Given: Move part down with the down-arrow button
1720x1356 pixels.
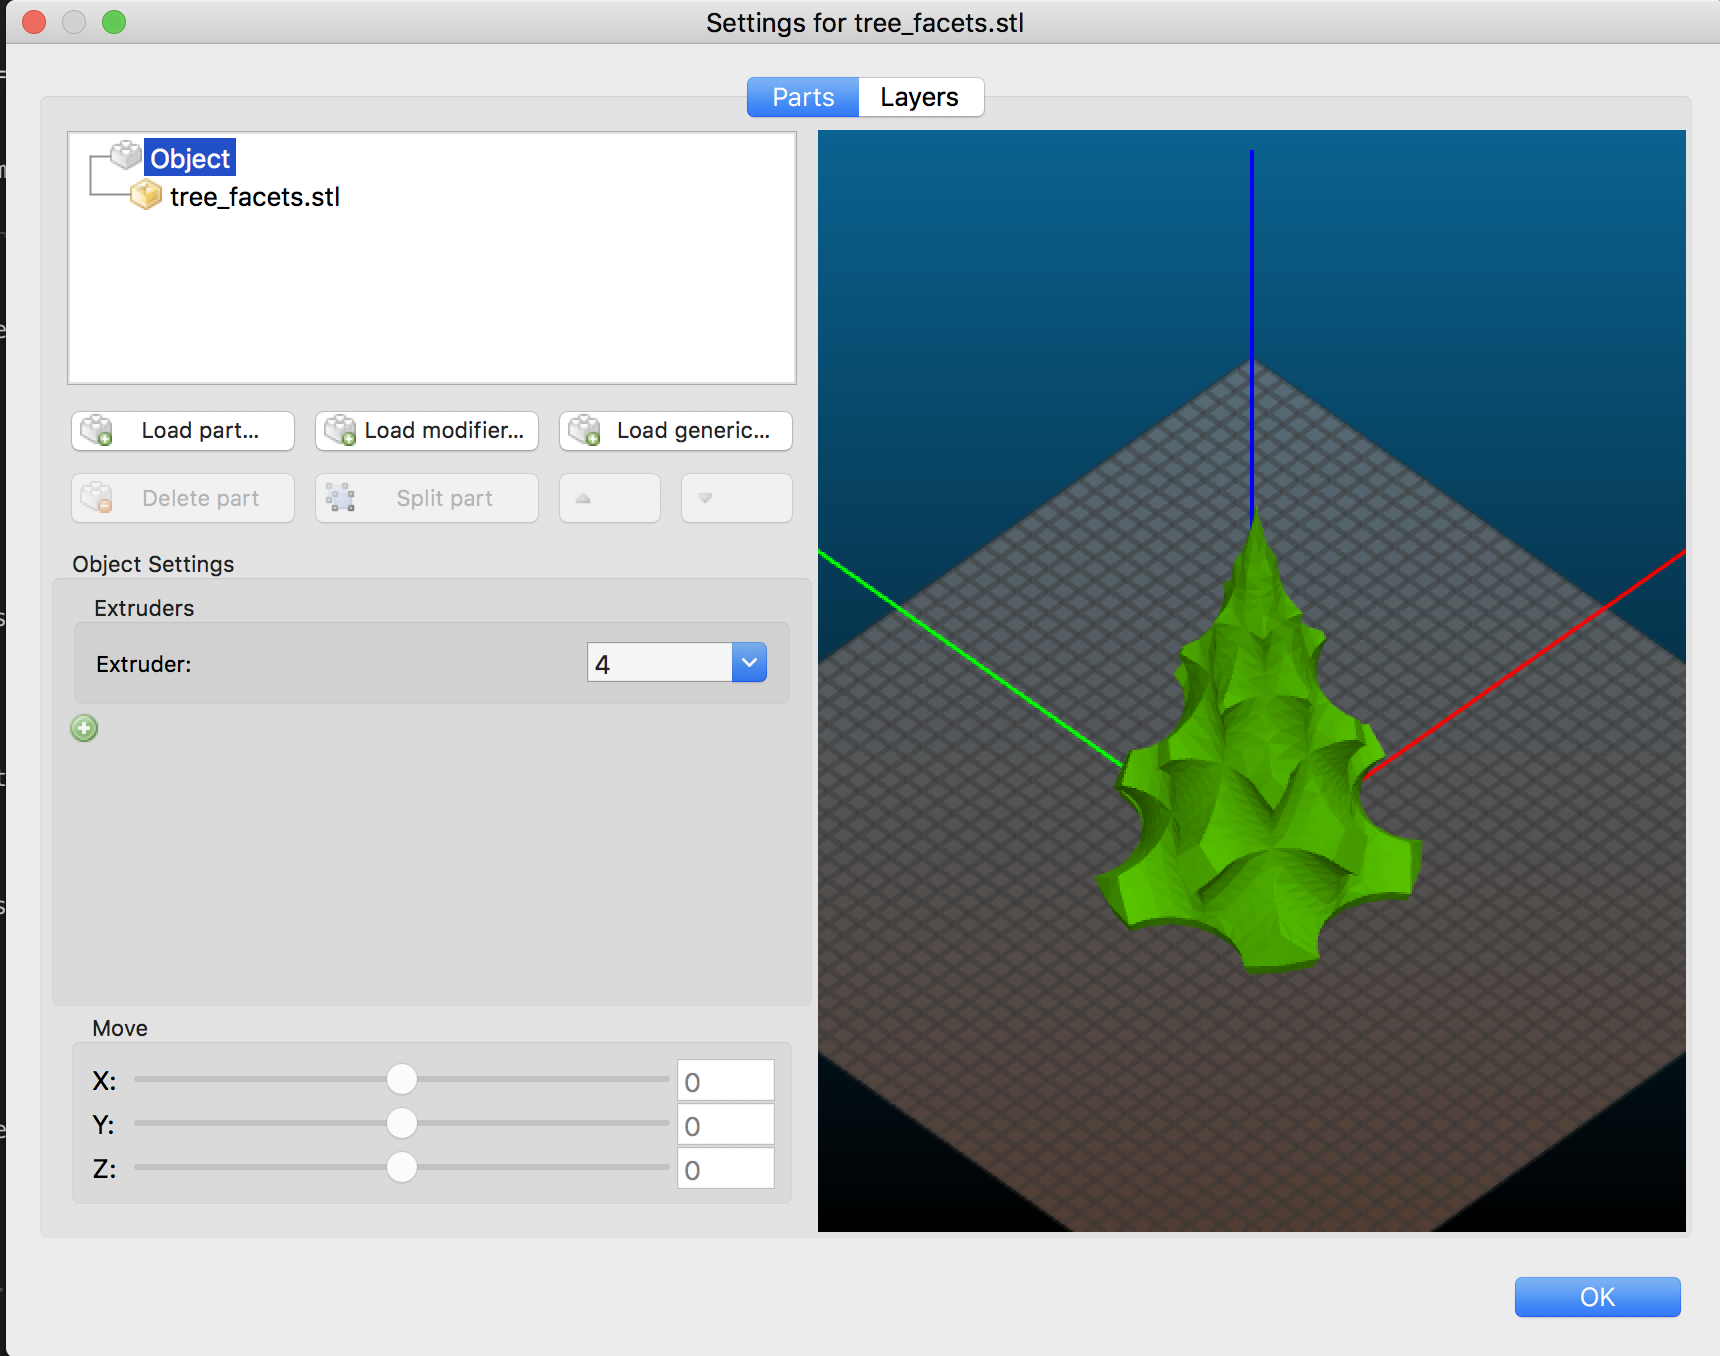Looking at the screenshot, I should (x=737, y=498).
